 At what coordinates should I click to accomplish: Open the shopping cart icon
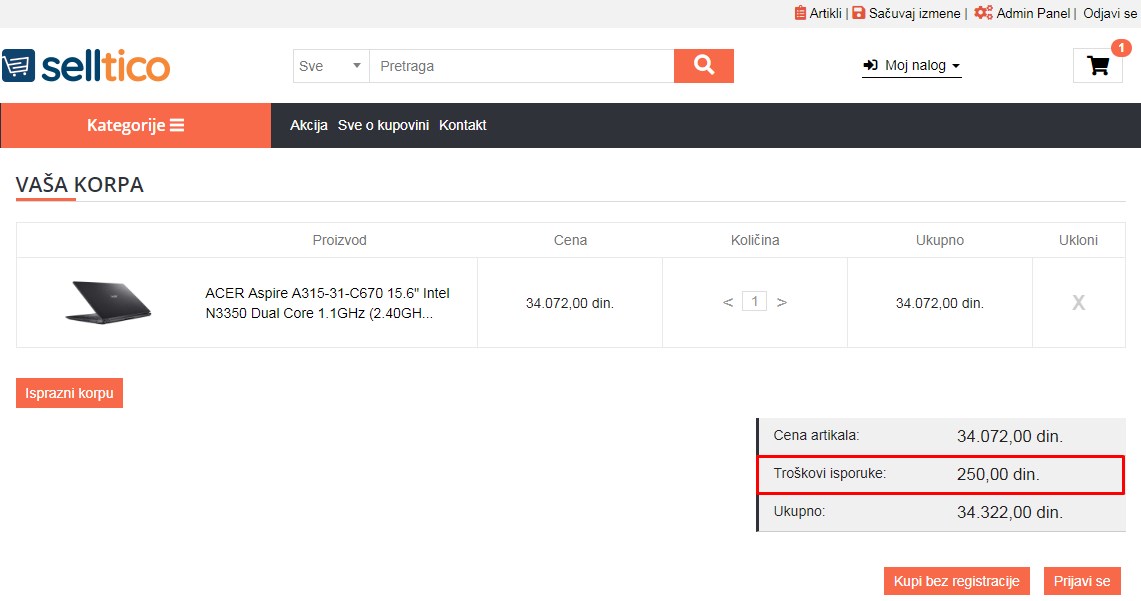tap(1098, 66)
